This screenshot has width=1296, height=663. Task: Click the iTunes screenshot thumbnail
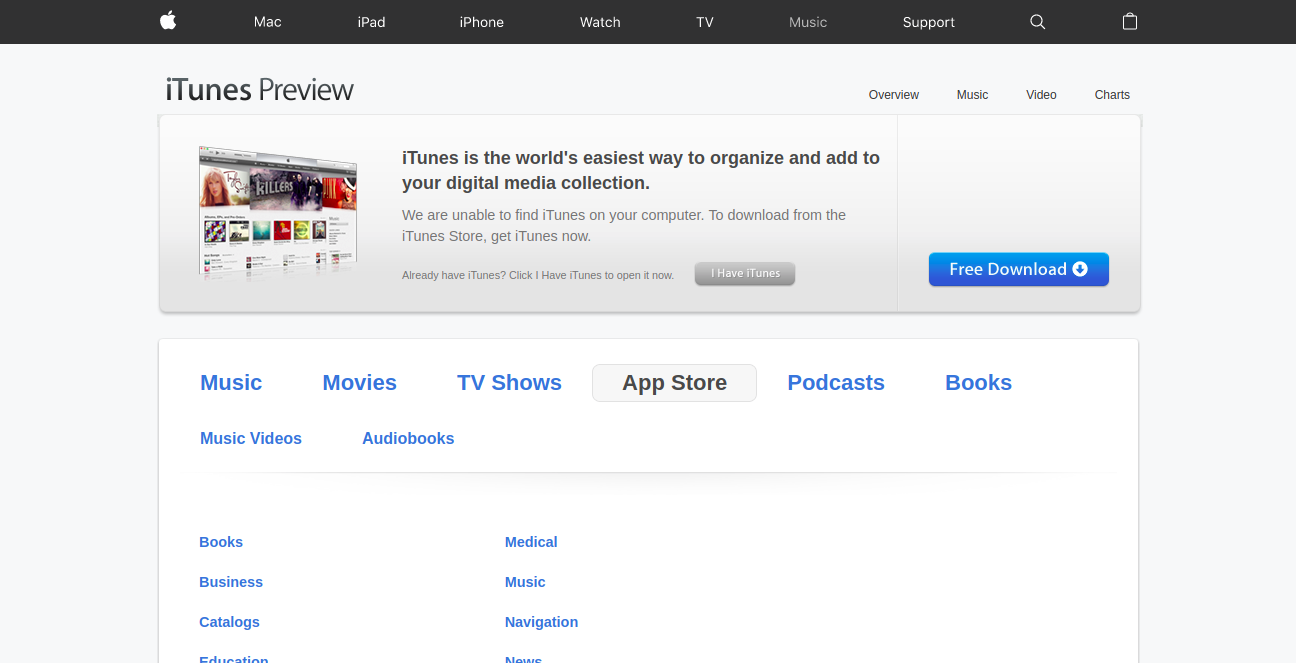point(278,212)
